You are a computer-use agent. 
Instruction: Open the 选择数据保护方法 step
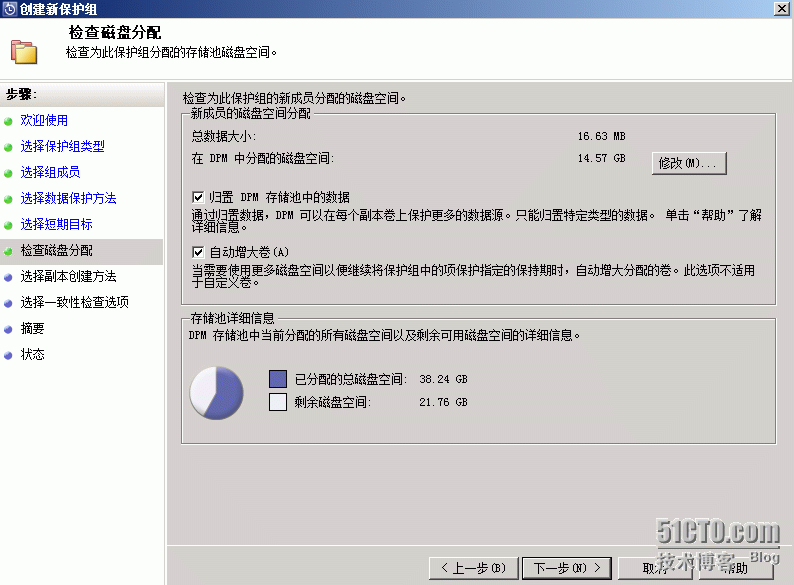coord(68,199)
